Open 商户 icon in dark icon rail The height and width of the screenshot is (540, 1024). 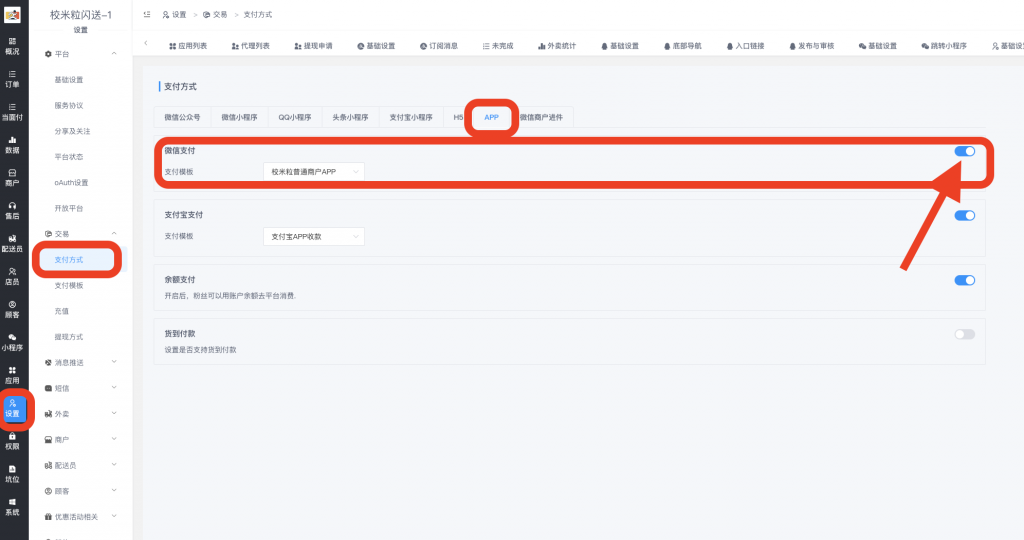pos(12,178)
